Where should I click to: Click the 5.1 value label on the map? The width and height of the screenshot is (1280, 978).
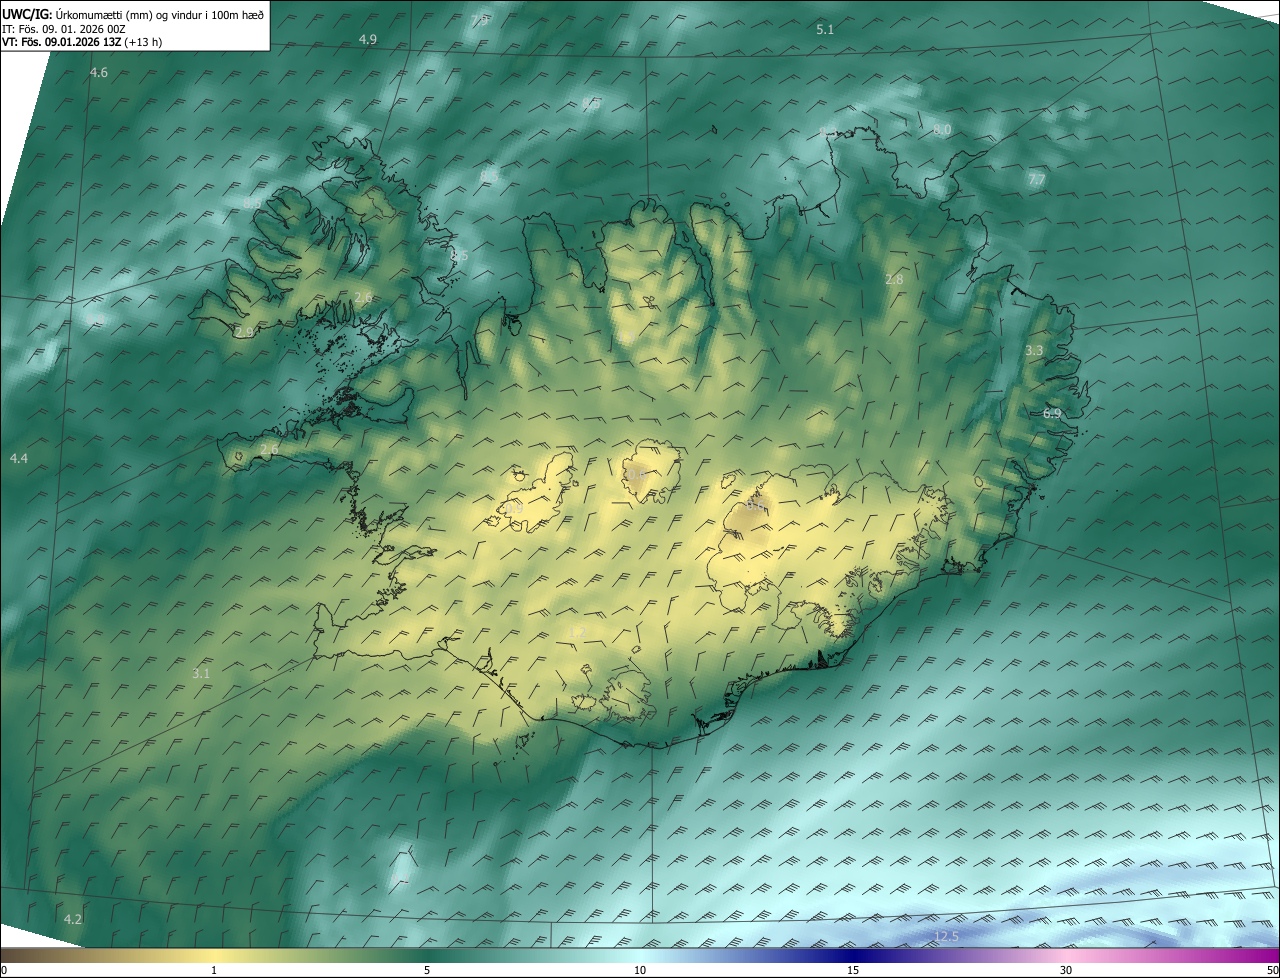click(x=825, y=30)
